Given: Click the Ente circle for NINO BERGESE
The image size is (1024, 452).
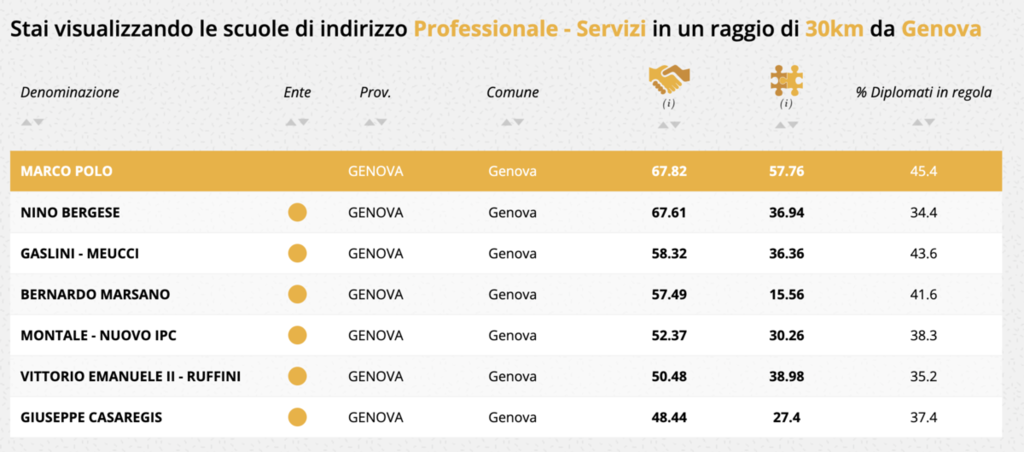Looking at the screenshot, I should pyautogui.click(x=297, y=212).
